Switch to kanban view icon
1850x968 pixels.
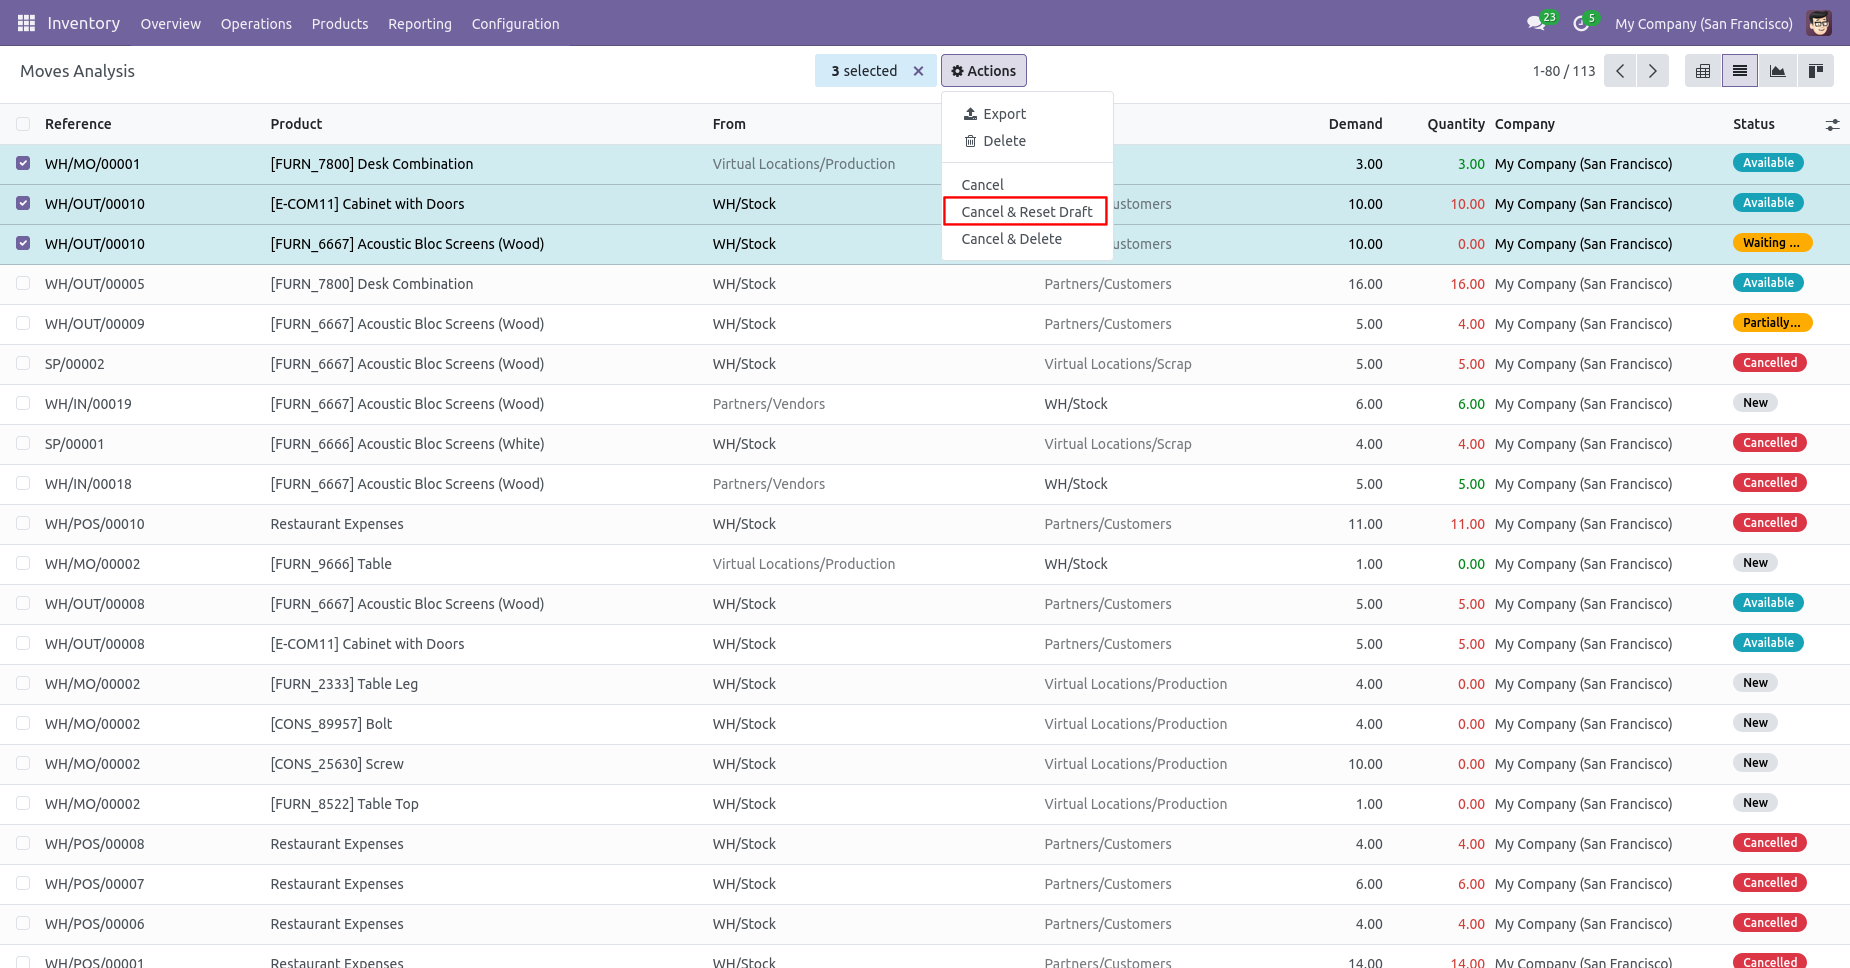click(1815, 71)
